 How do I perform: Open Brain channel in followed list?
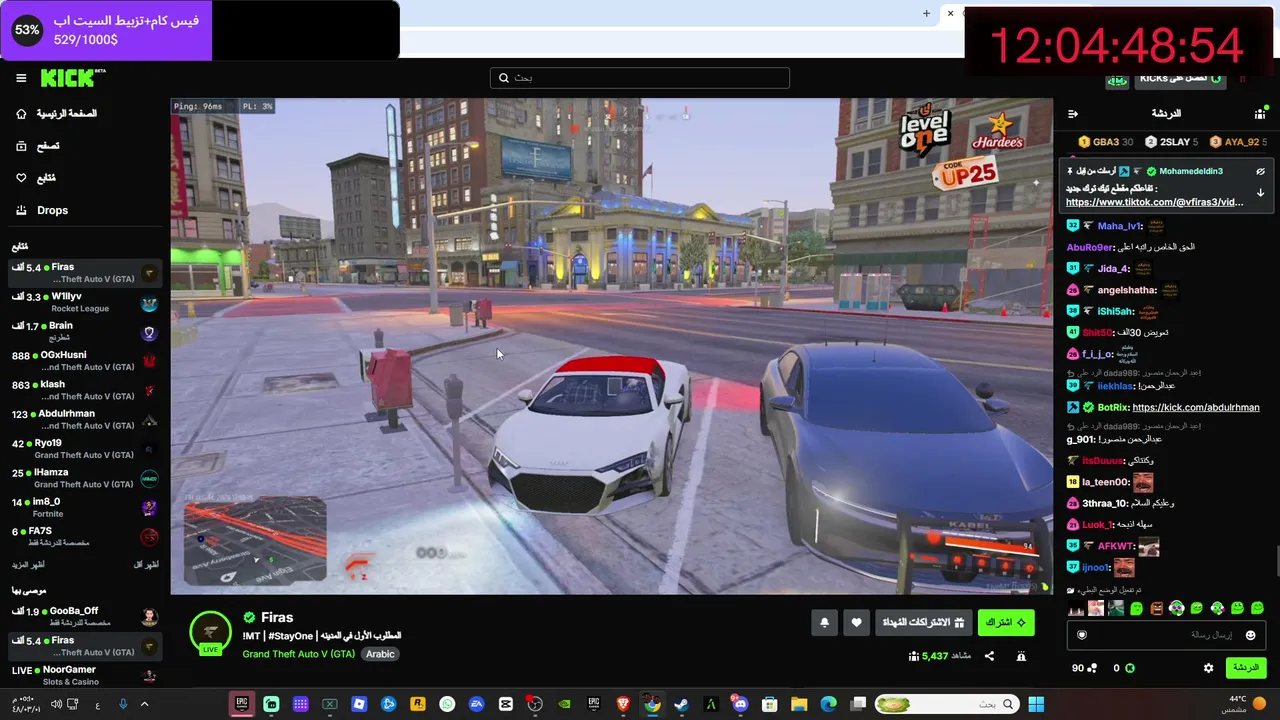click(x=85, y=332)
